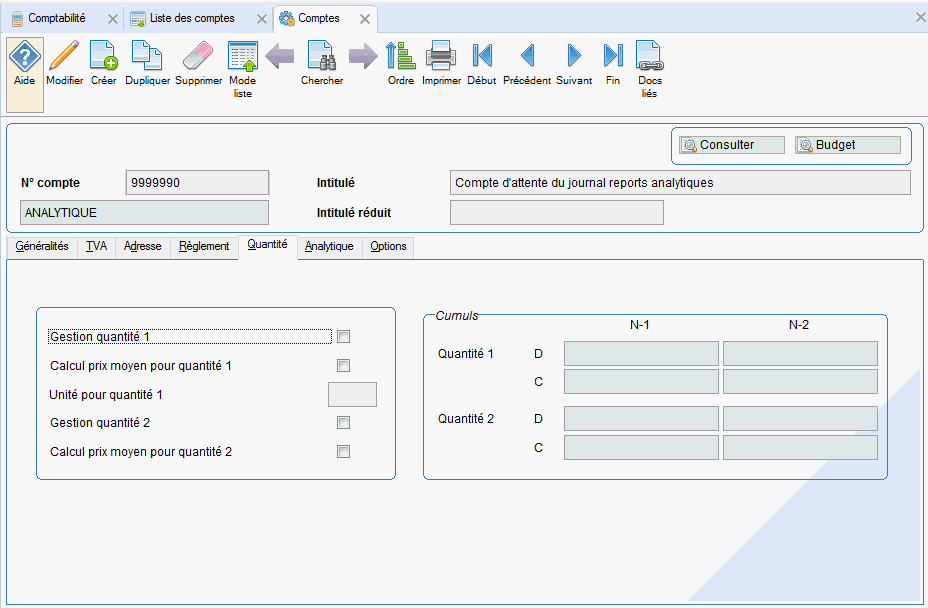928x608 pixels.
Task: Select the Quantité tab
Action: 268,245
